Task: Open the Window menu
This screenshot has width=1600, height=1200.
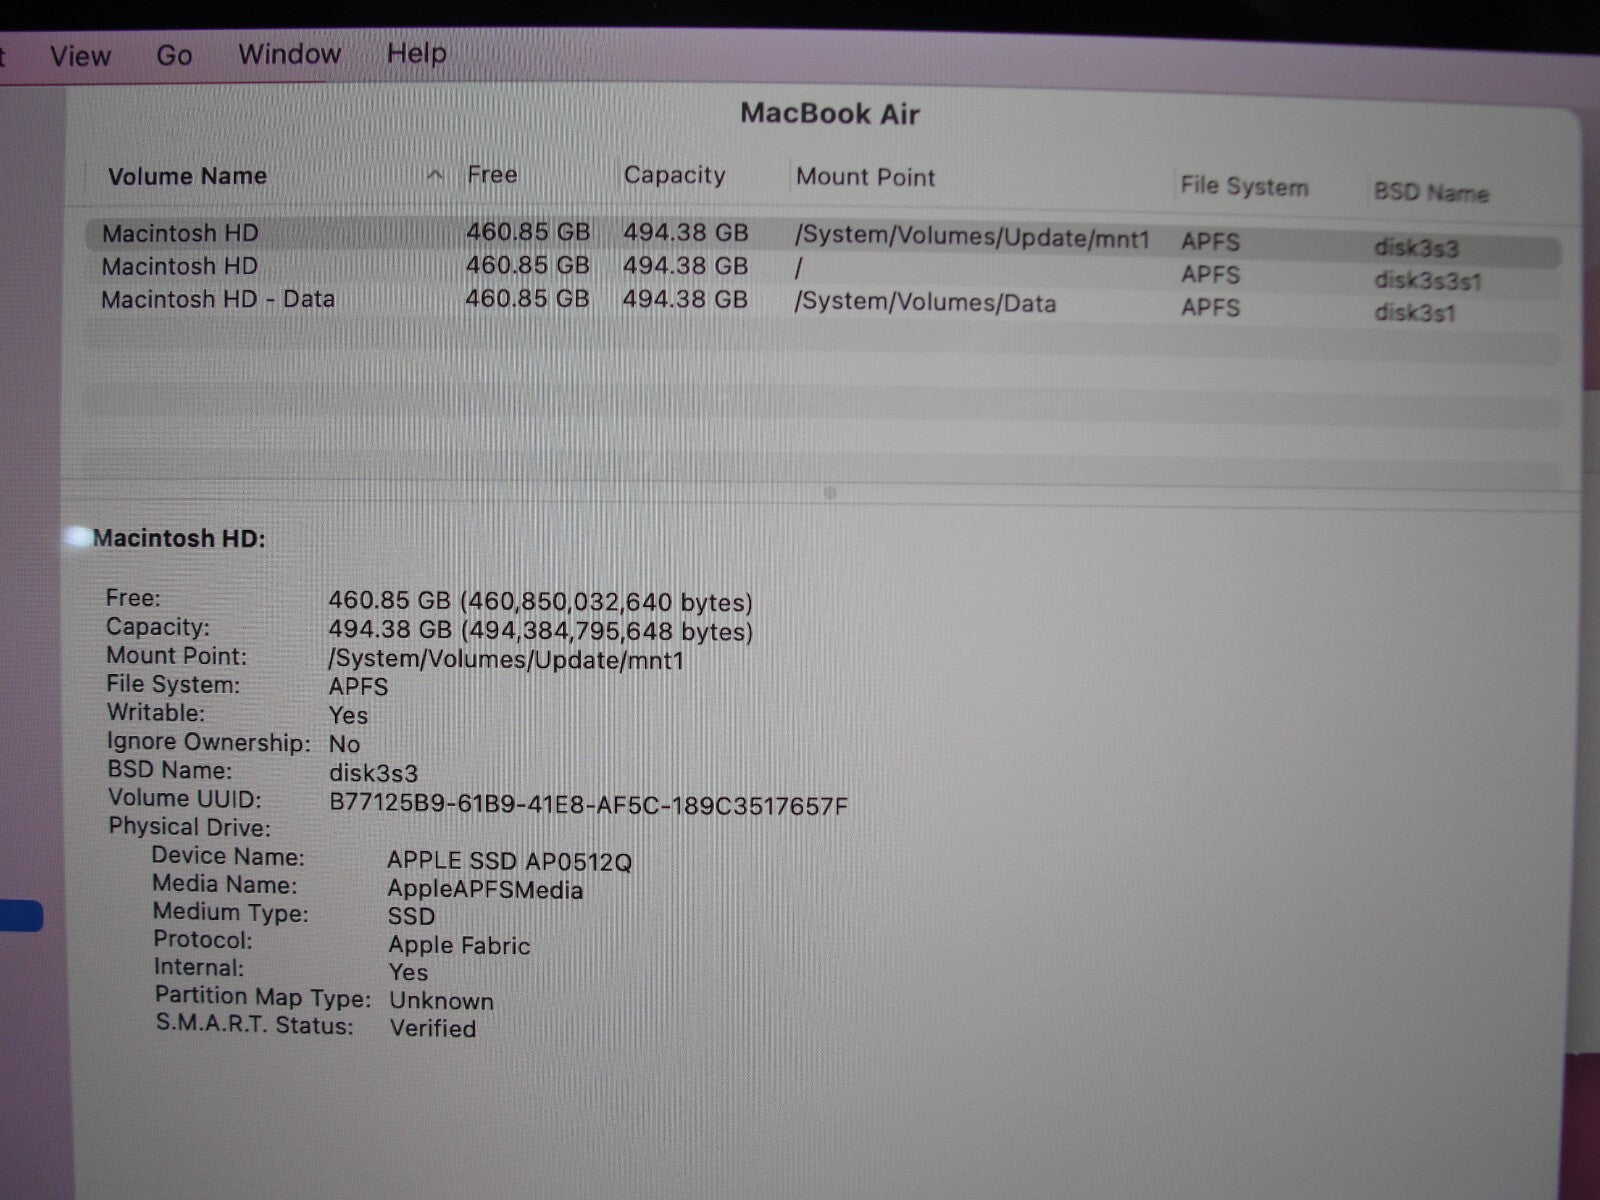Action: 289,54
